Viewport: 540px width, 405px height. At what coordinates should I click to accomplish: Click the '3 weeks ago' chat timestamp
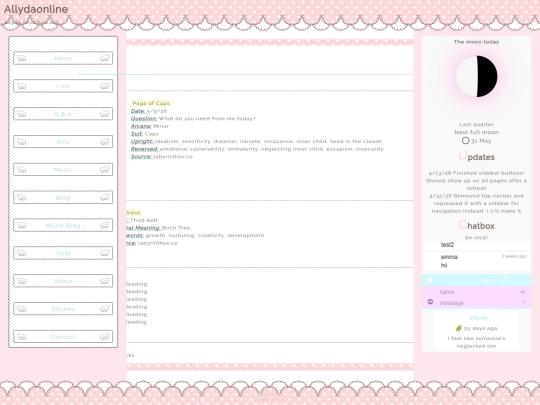pyautogui.click(x=514, y=256)
